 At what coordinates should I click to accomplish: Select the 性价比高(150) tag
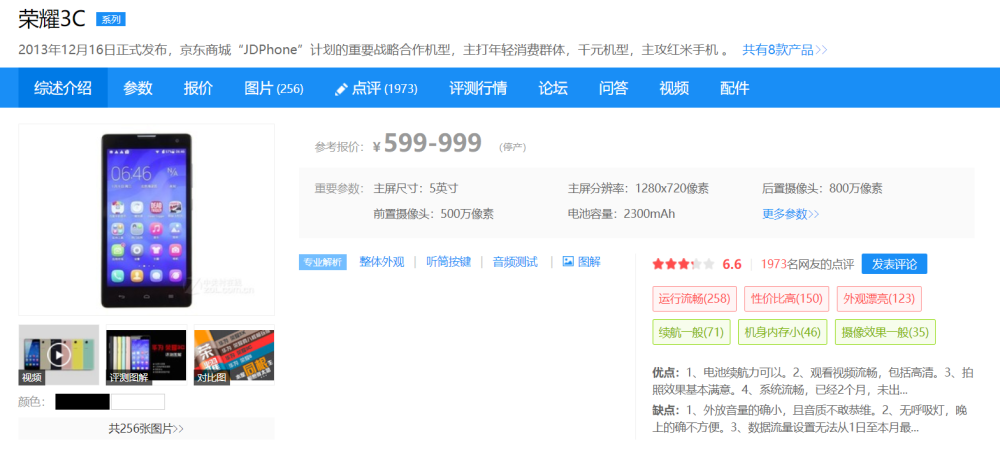[786, 299]
